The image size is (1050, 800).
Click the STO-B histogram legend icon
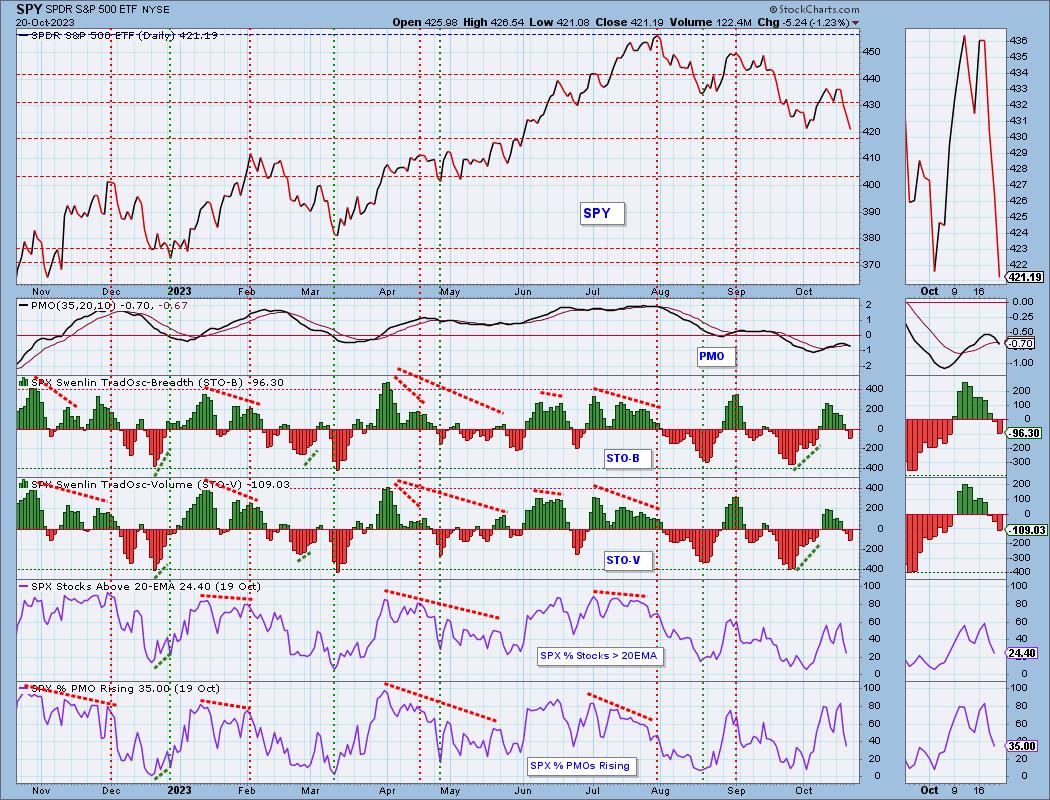click(x=23, y=383)
